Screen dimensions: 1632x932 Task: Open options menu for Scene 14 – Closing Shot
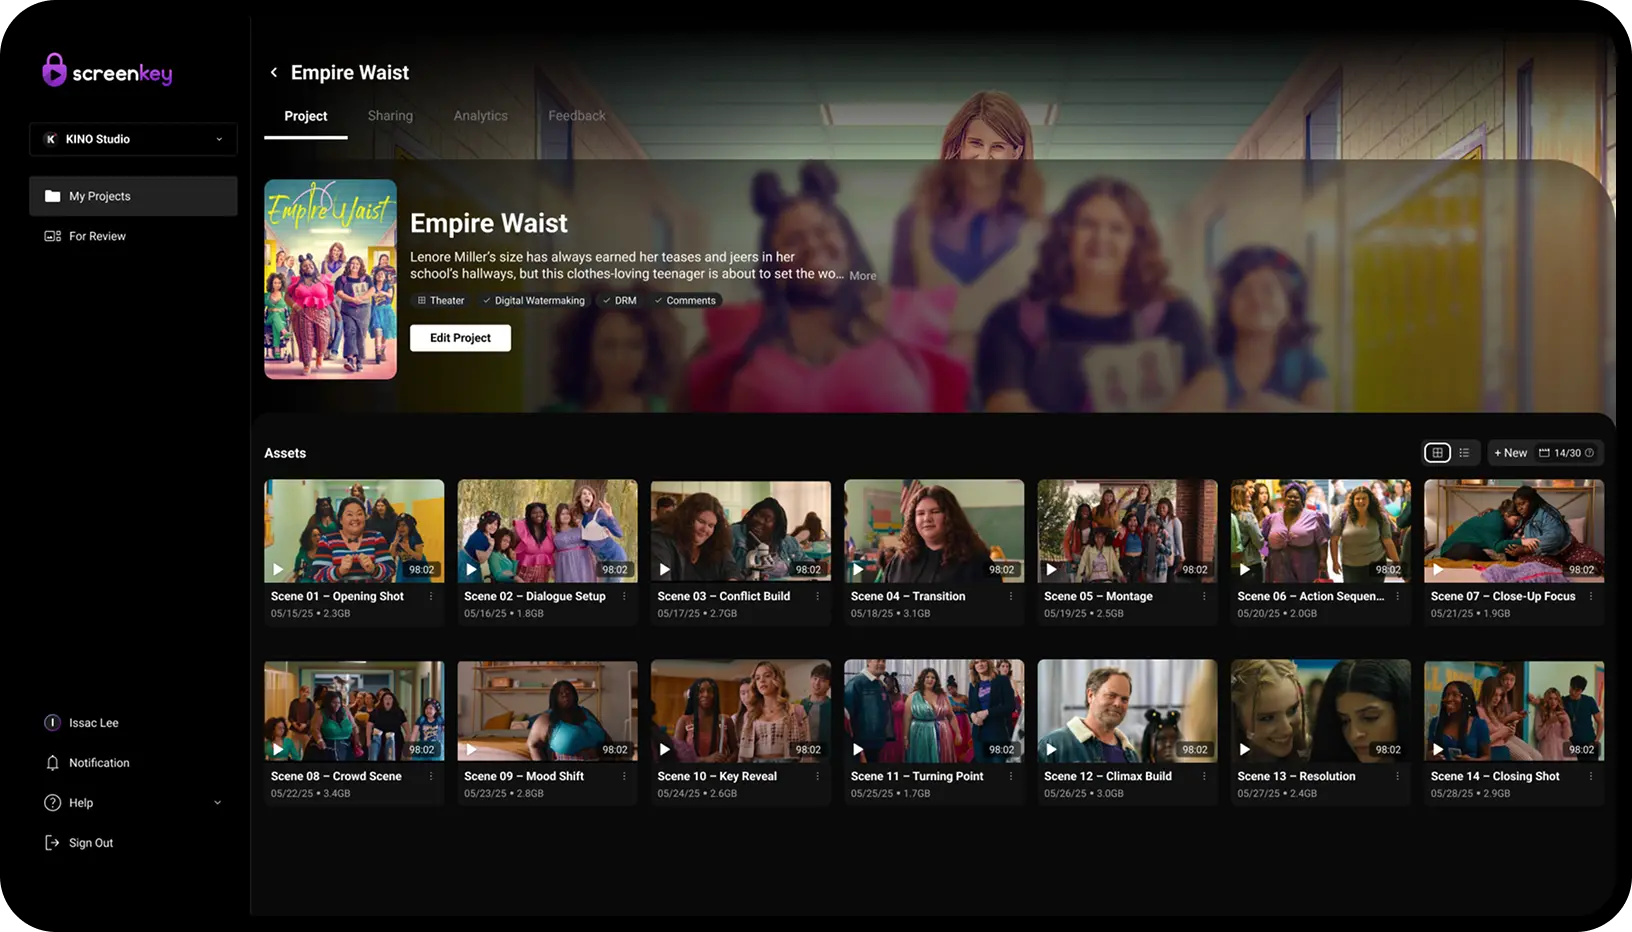[x=1591, y=776]
